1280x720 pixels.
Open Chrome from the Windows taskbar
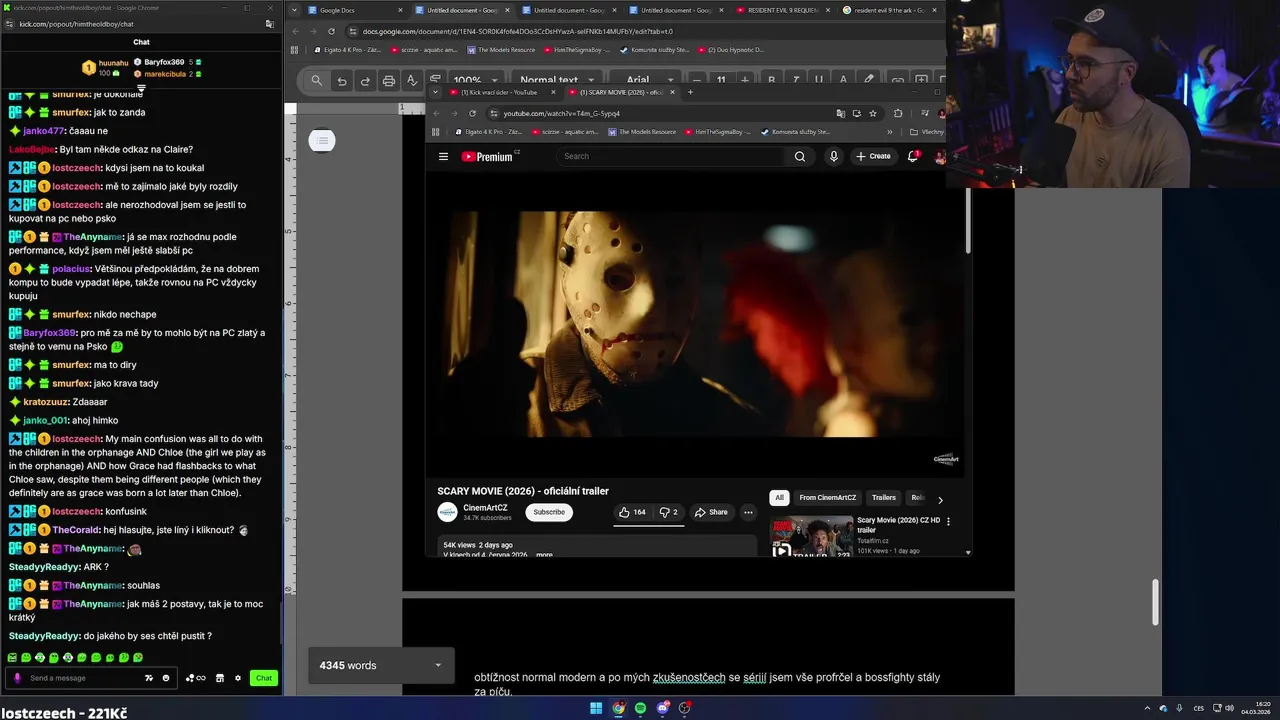619,708
